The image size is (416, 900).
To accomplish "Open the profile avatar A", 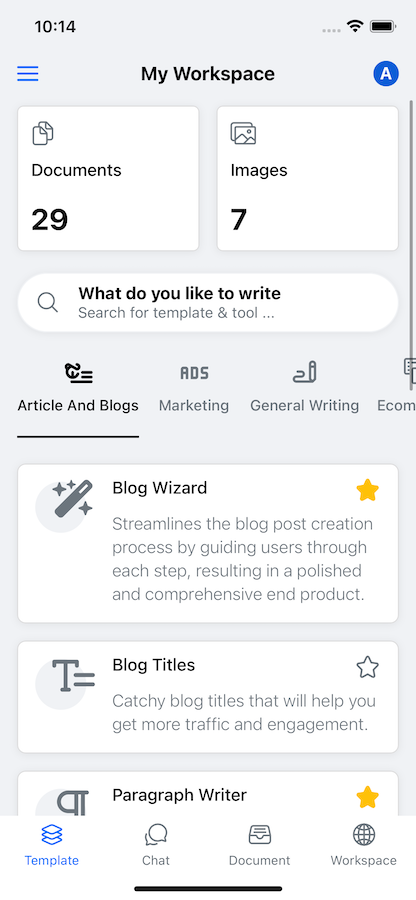I will coord(386,73).
